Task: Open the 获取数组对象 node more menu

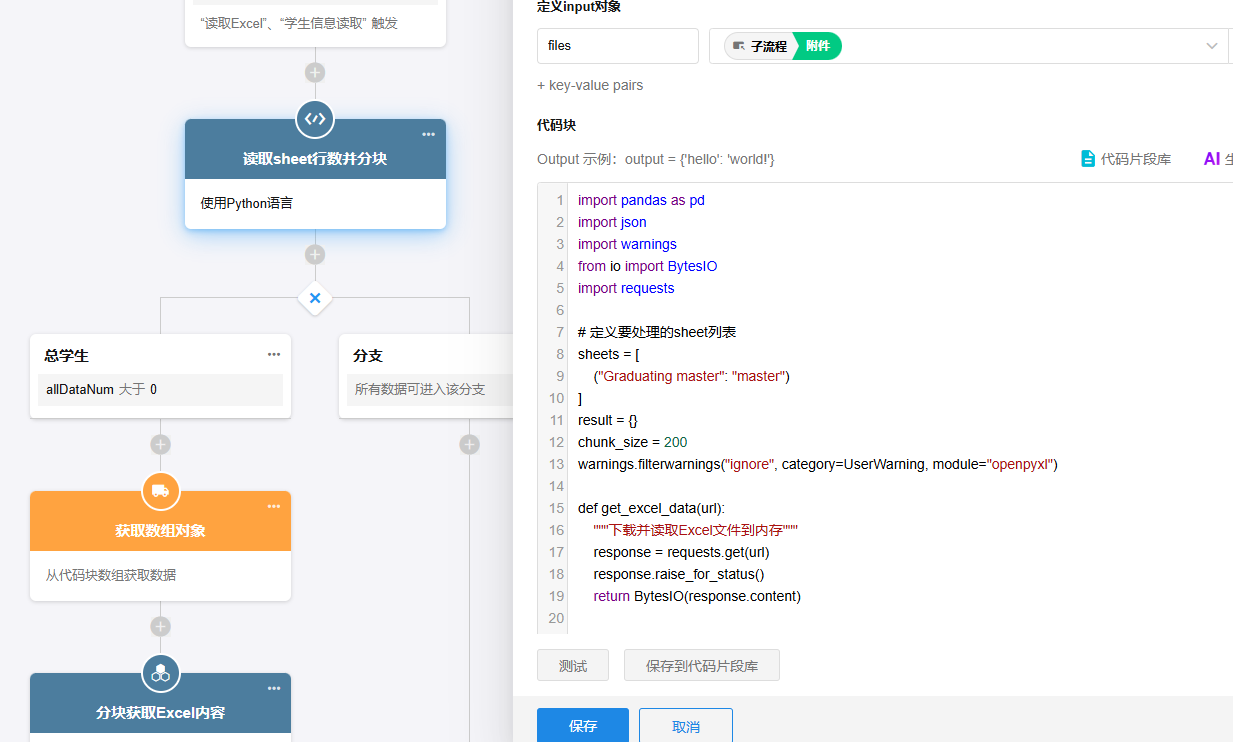Action: tap(274, 506)
